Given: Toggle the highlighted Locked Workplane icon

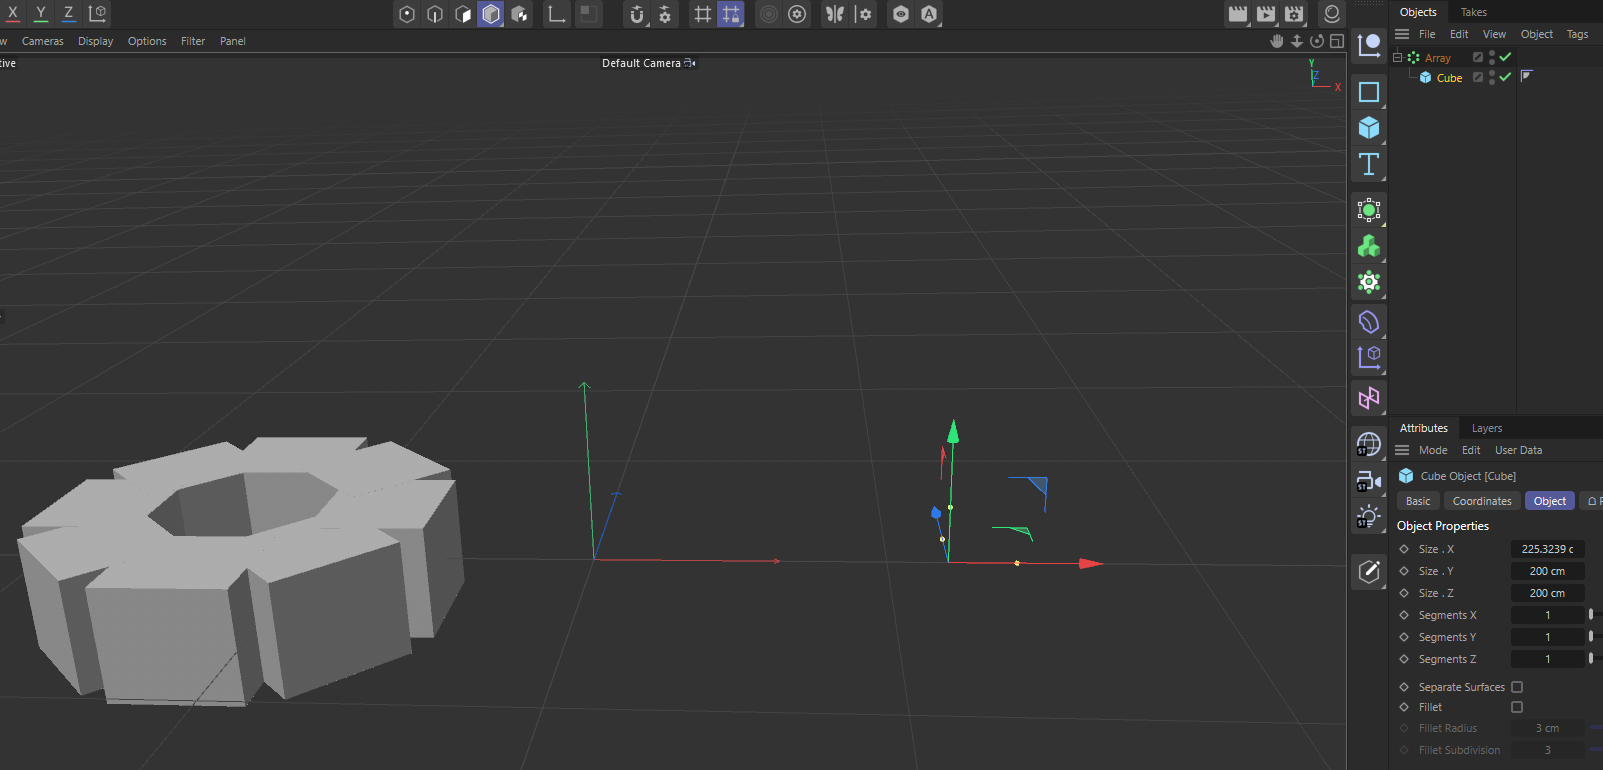Looking at the screenshot, I should [731, 14].
